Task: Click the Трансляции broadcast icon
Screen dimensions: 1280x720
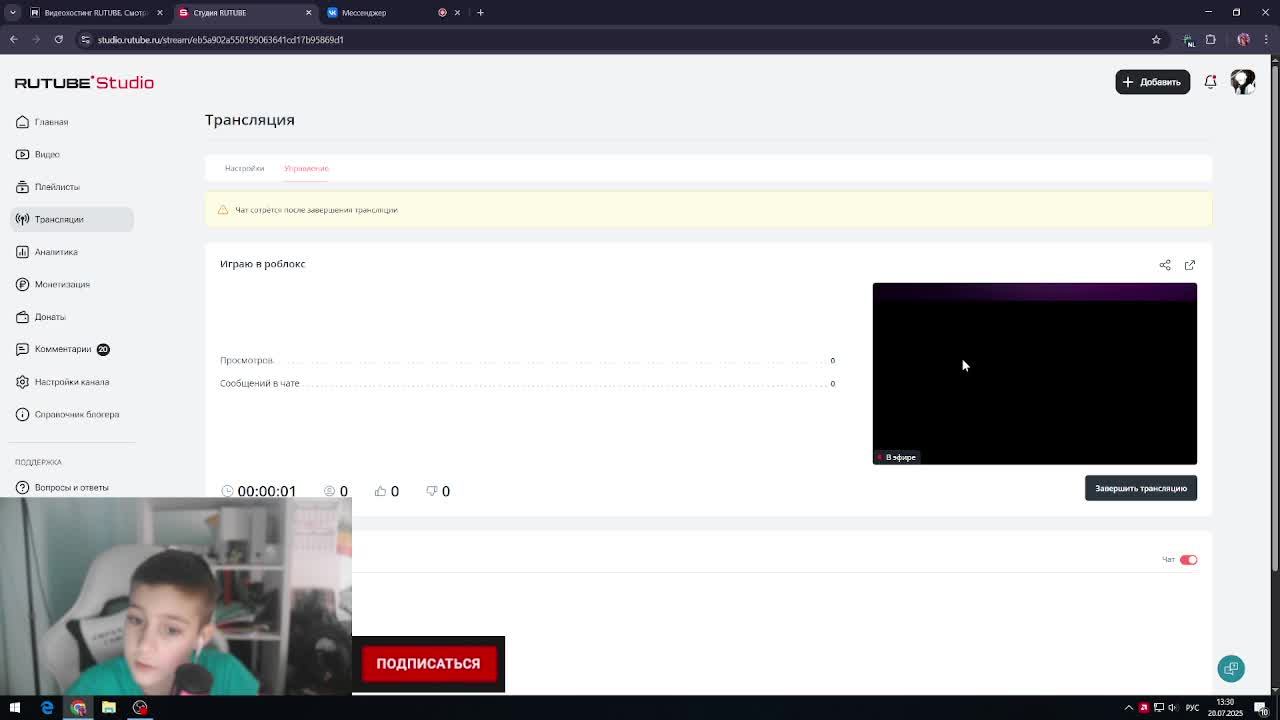Action: [x=22, y=219]
